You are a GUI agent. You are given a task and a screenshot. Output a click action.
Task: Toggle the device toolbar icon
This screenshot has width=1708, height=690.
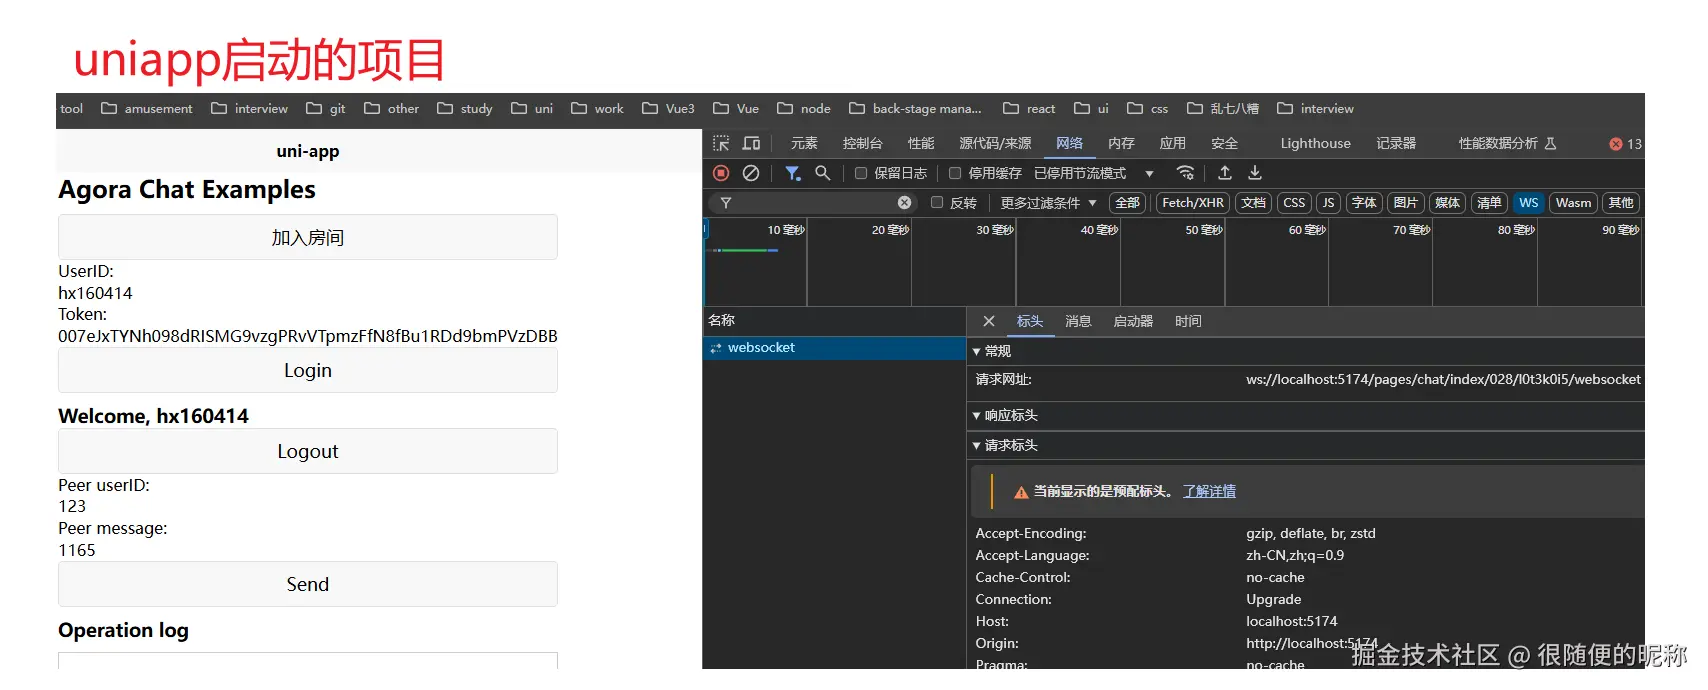point(751,143)
